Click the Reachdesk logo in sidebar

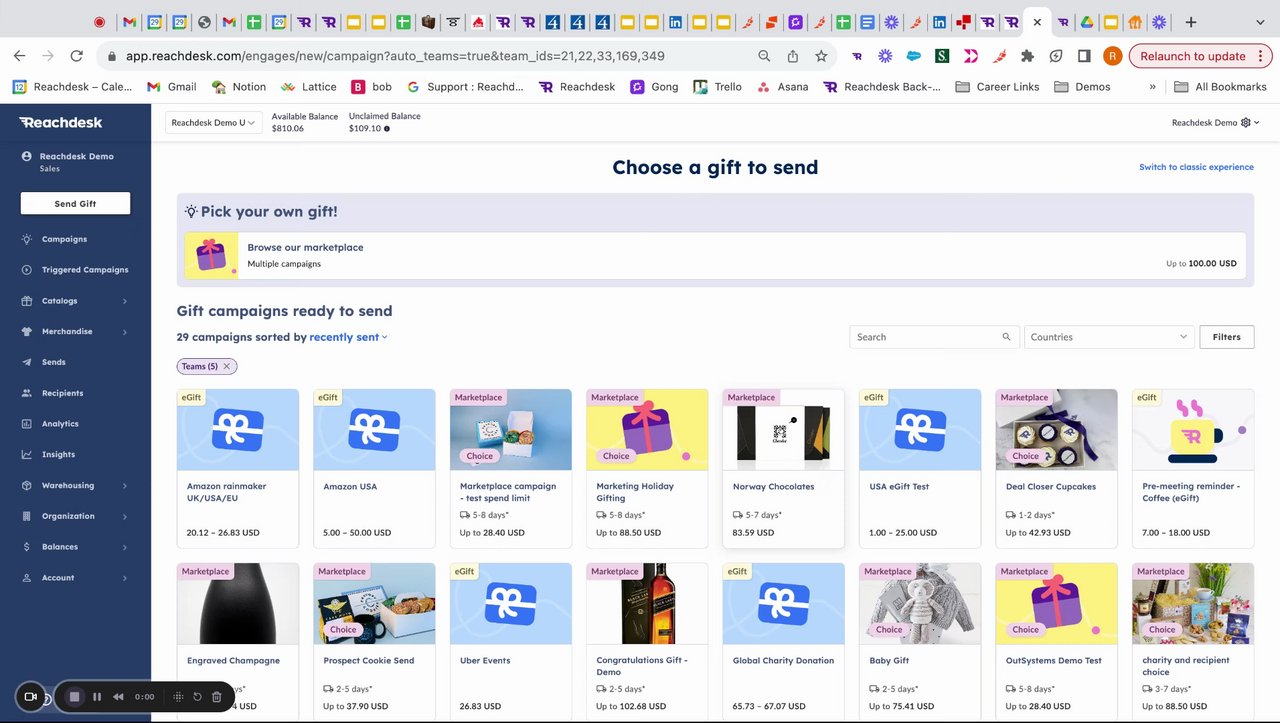60,122
